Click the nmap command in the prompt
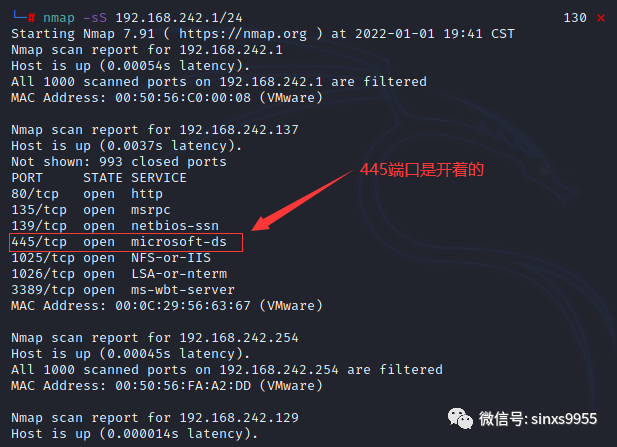617x447 pixels. click(x=59, y=18)
